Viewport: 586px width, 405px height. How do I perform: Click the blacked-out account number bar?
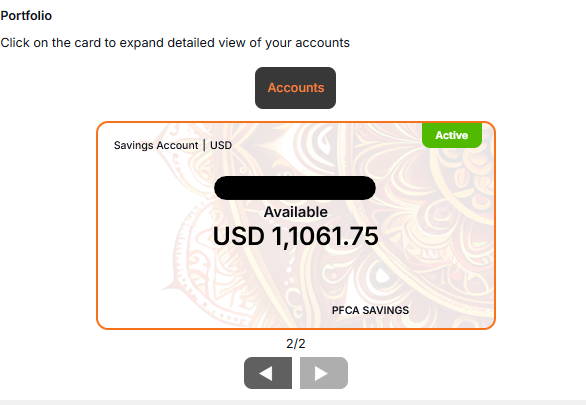(295, 188)
